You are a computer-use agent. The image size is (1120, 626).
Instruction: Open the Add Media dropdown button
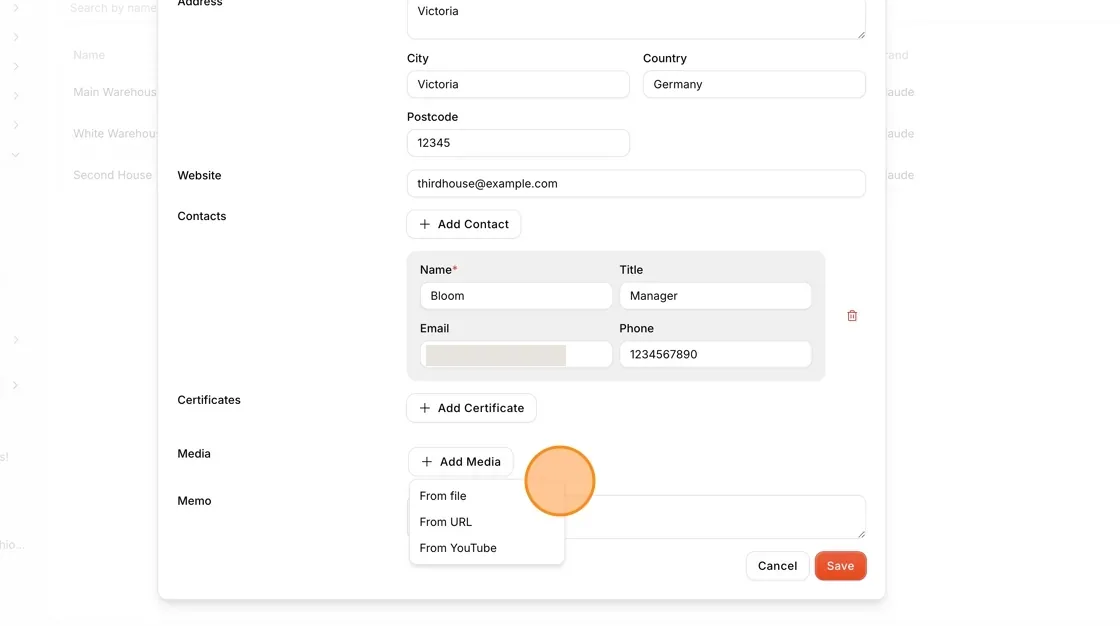[461, 462]
